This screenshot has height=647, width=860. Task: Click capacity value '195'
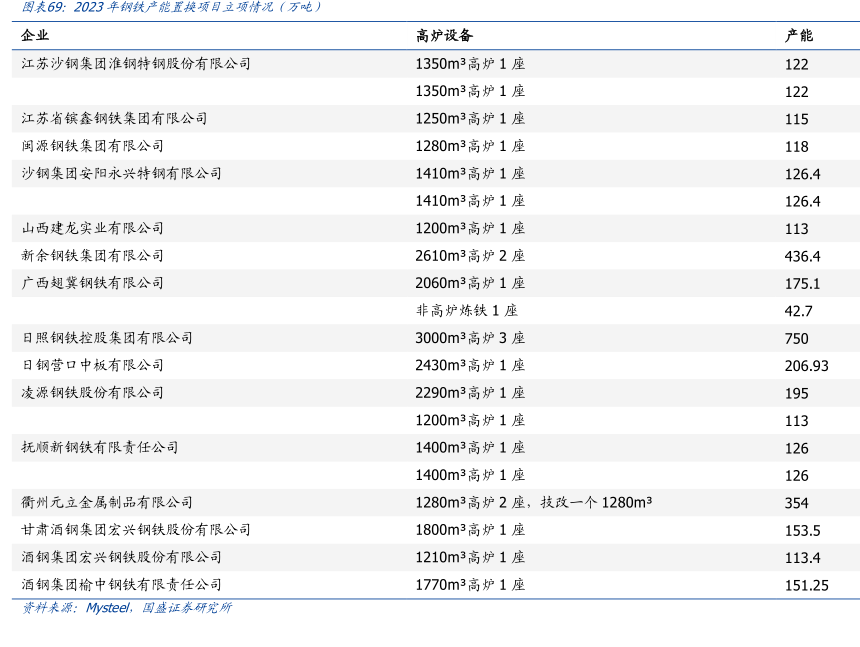(x=796, y=394)
